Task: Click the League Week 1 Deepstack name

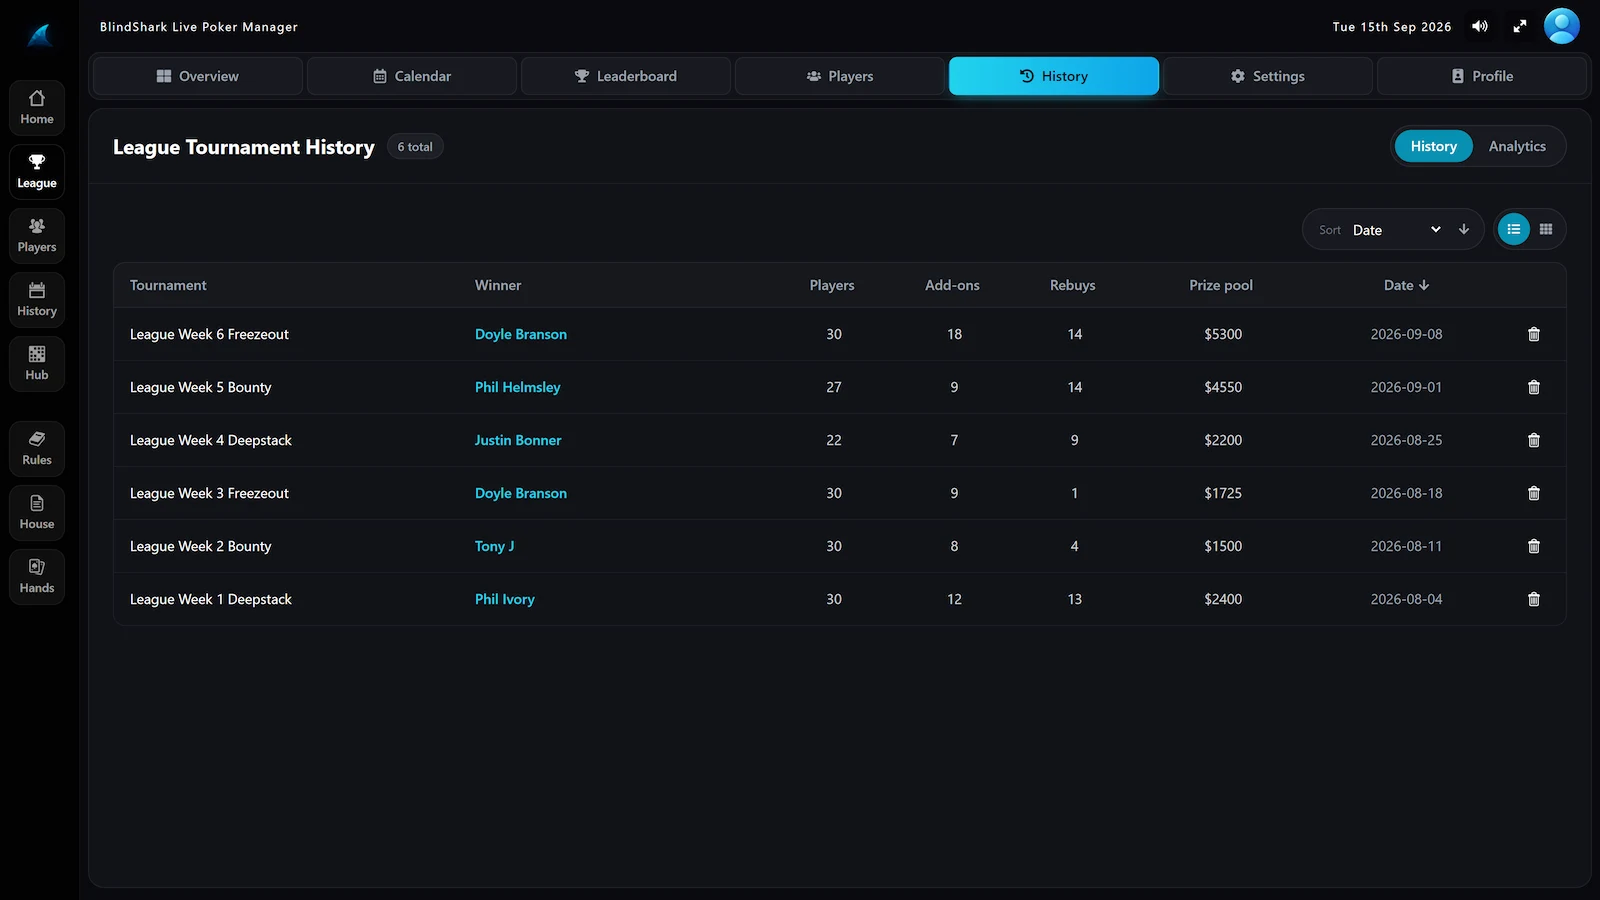Action: [211, 599]
